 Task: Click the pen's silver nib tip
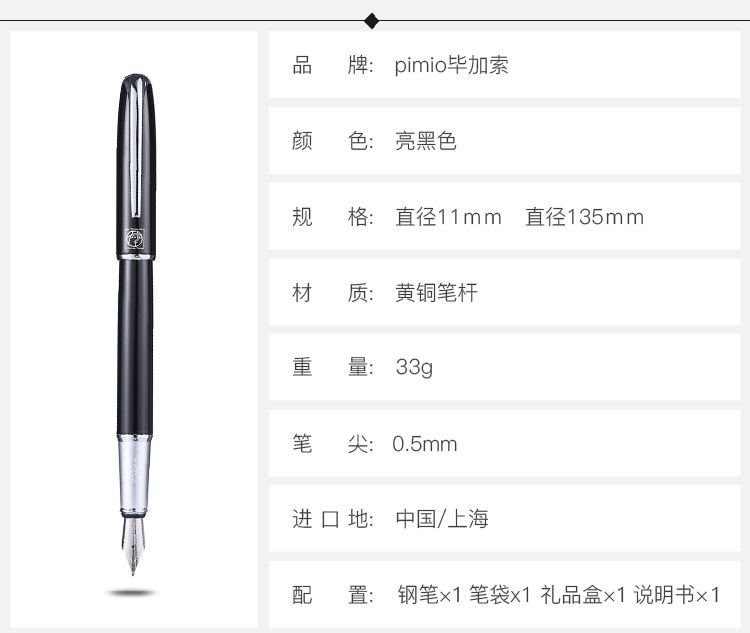(x=133, y=546)
